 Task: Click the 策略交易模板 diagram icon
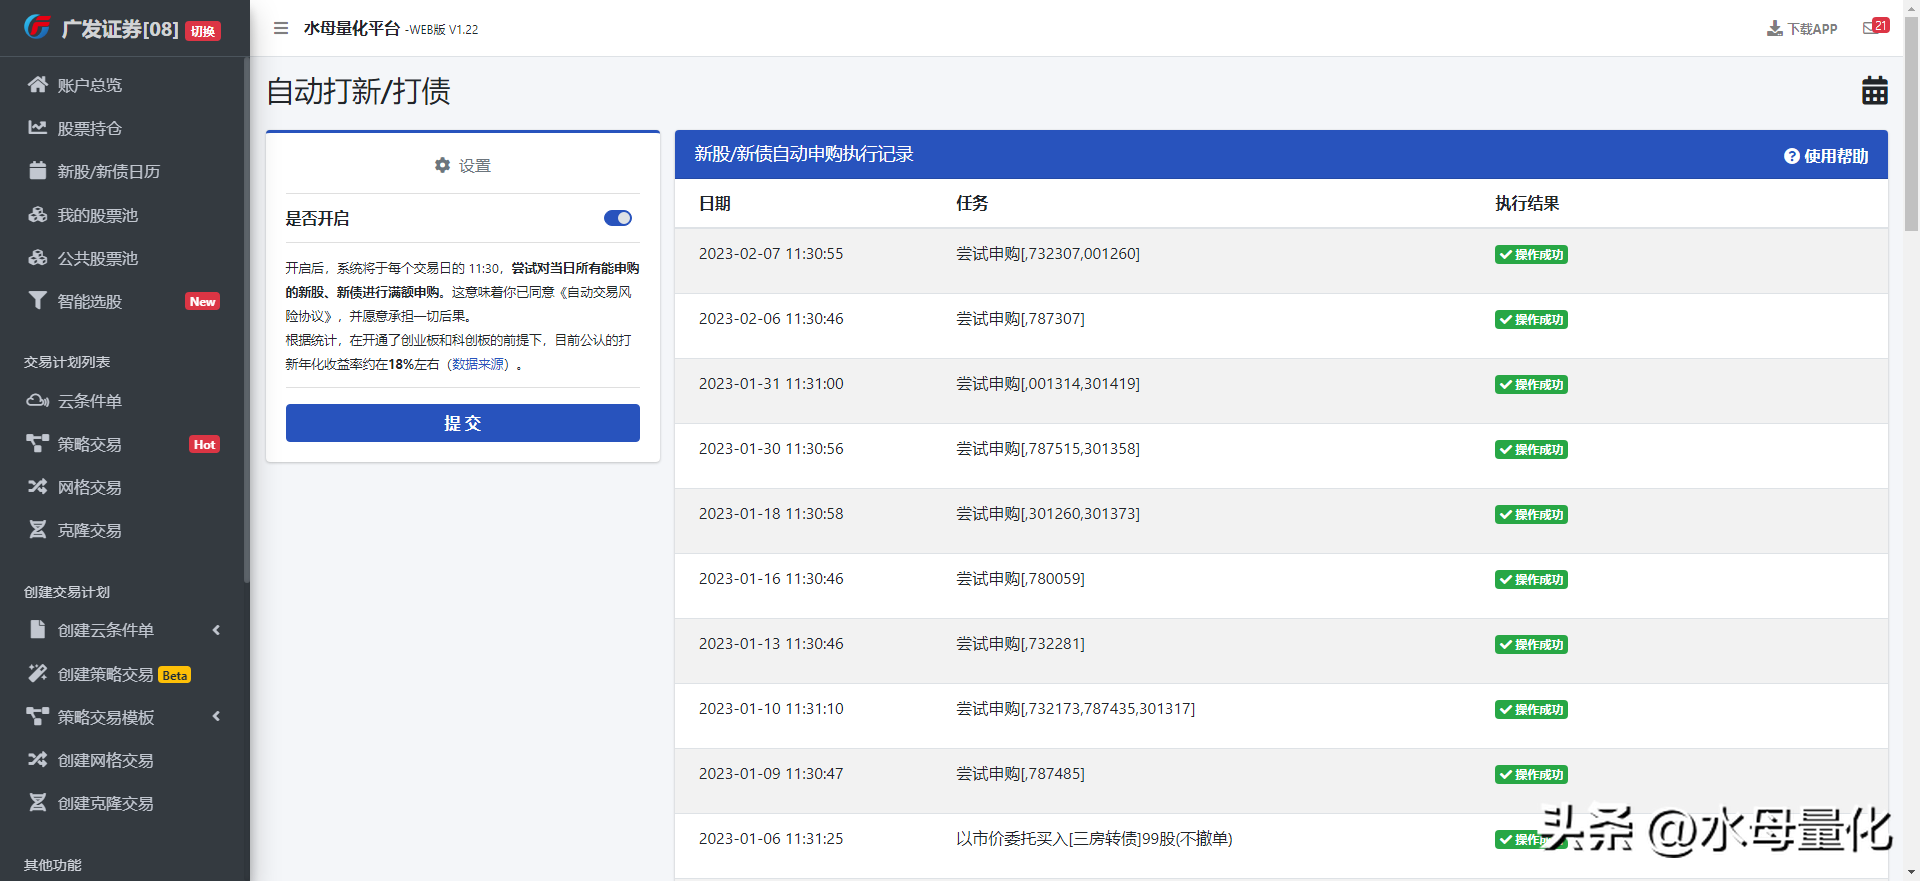point(38,717)
